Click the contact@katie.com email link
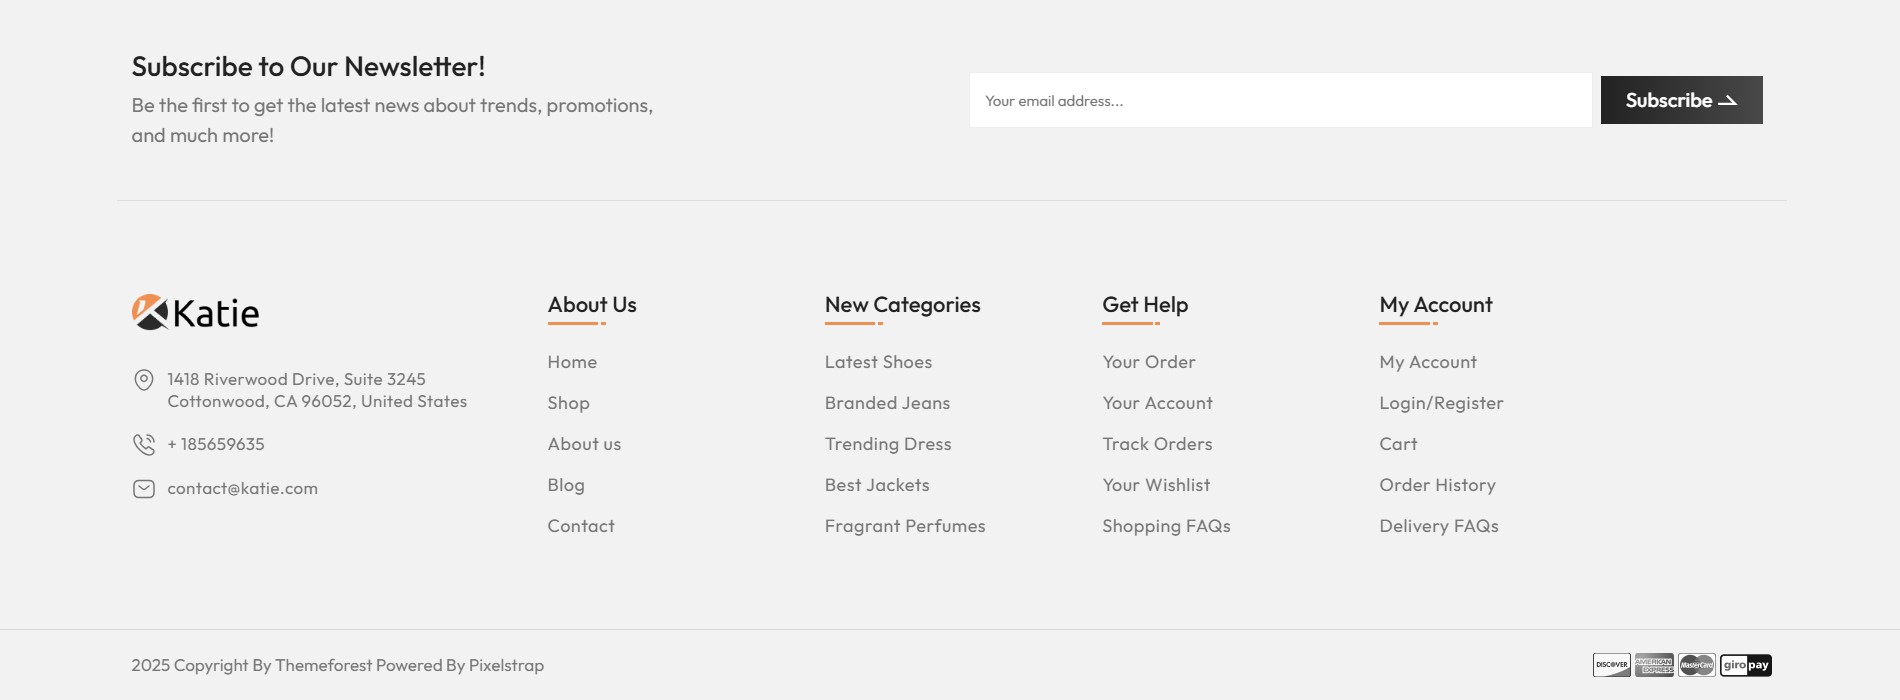The height and width of the screenshot is (700, 1900). (242, 489)
